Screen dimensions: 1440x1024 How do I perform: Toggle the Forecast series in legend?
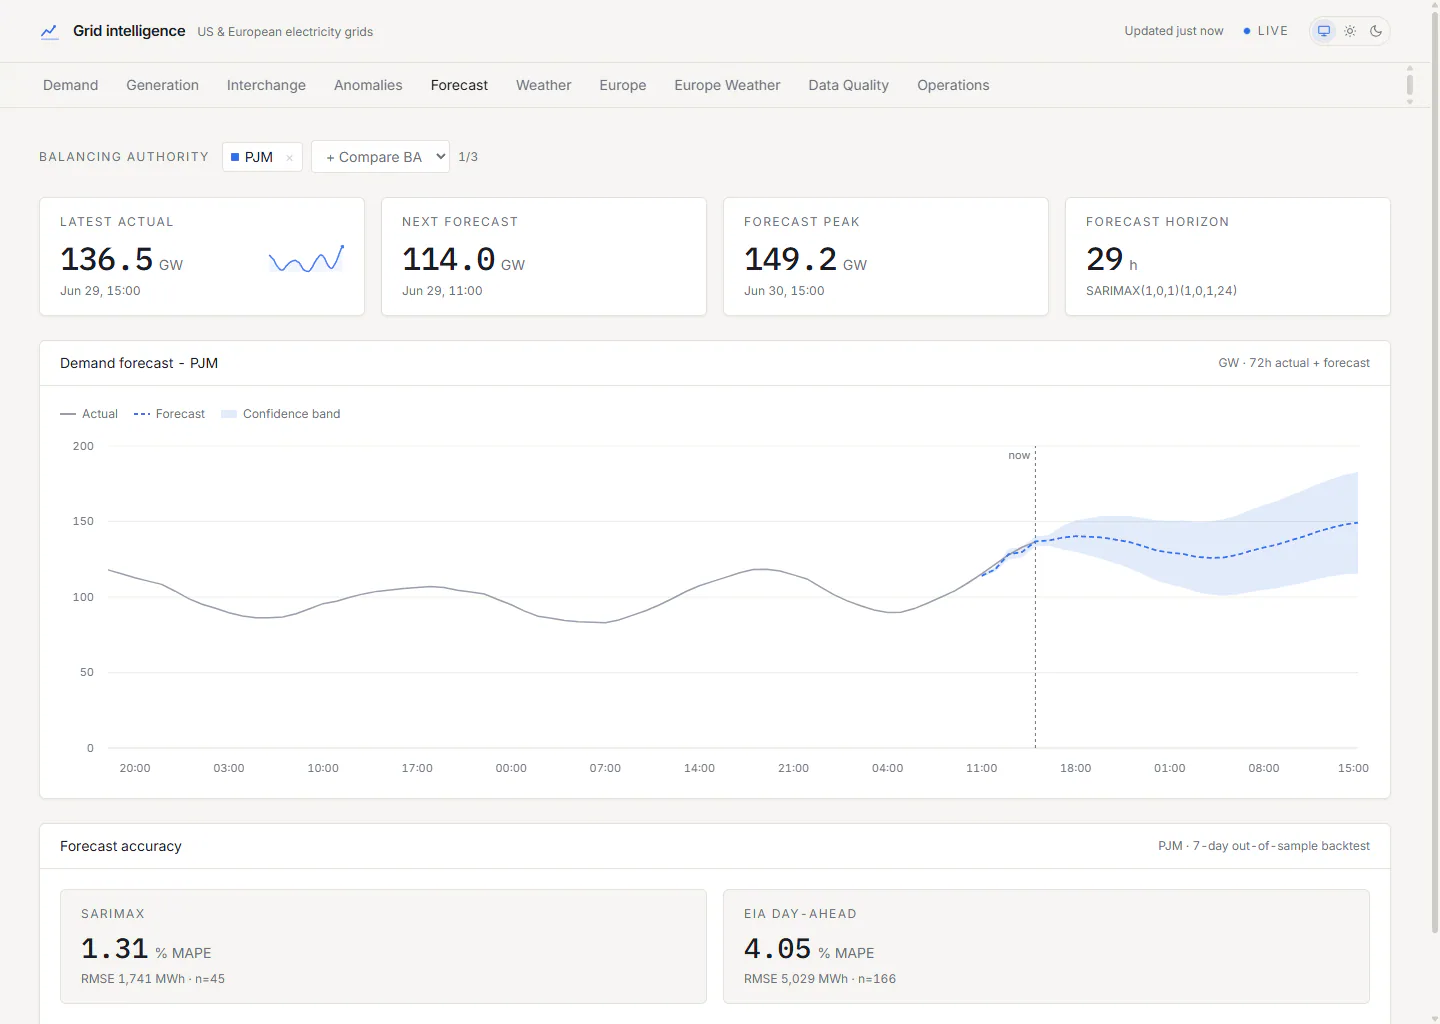(x=169, y=414)
